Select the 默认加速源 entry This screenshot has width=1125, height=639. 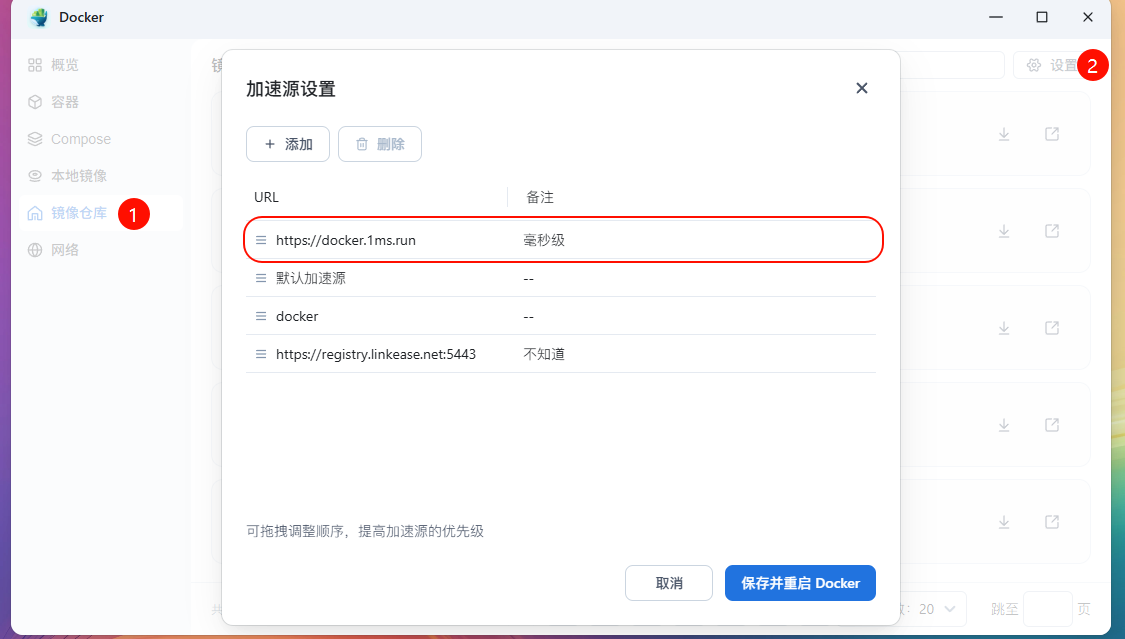tap(311, 278)
